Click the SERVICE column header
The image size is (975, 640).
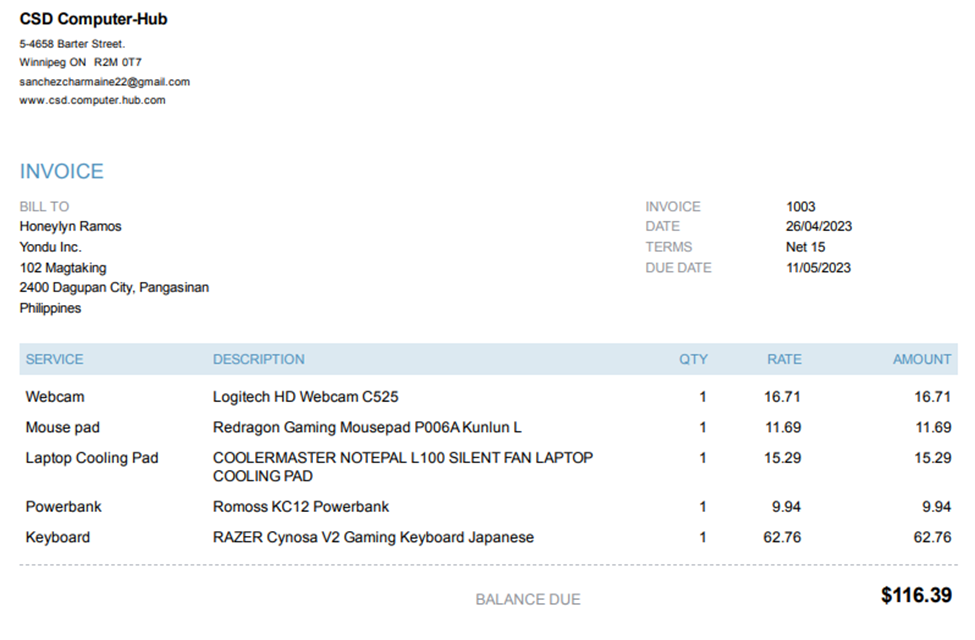pos(55,359)
